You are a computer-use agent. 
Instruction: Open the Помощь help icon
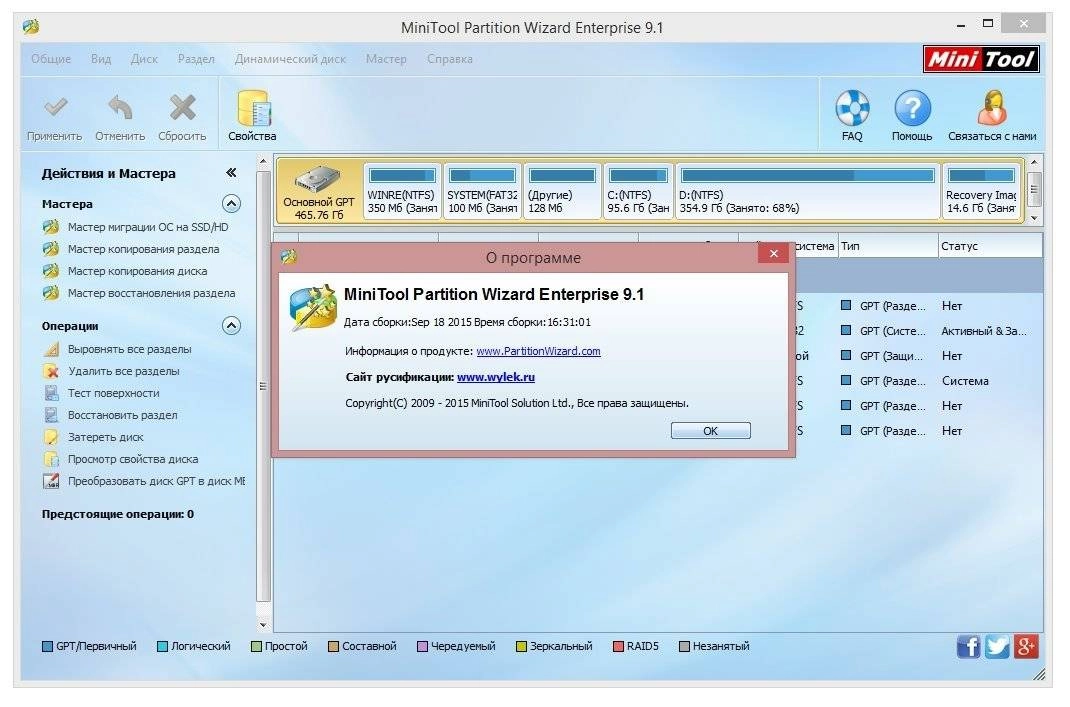pyautogui.click(x=912, y=107)
